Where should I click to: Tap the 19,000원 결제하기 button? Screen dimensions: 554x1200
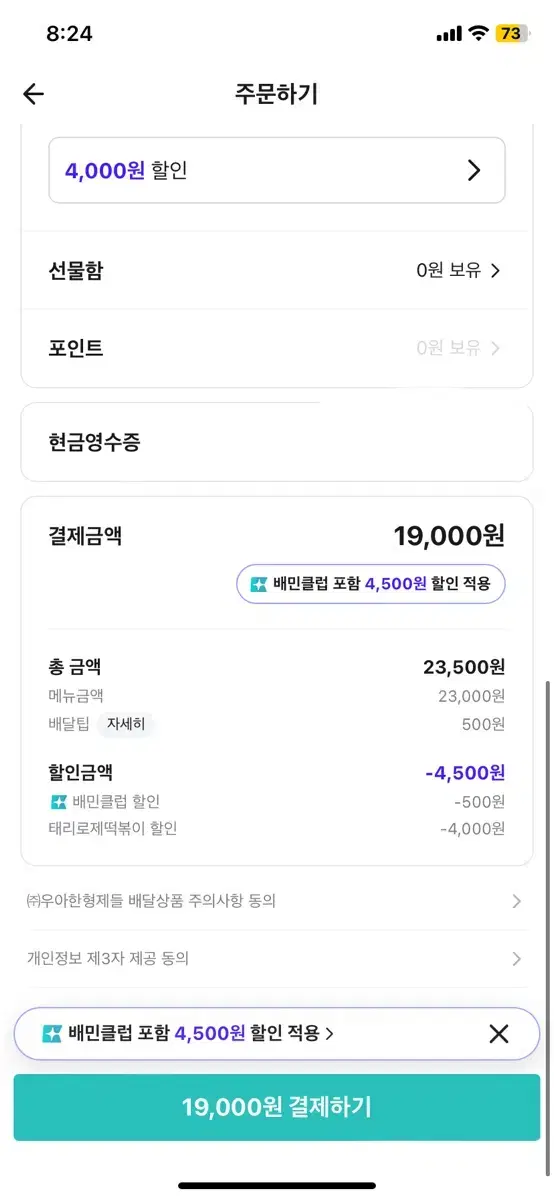[x=277, y=1107]
